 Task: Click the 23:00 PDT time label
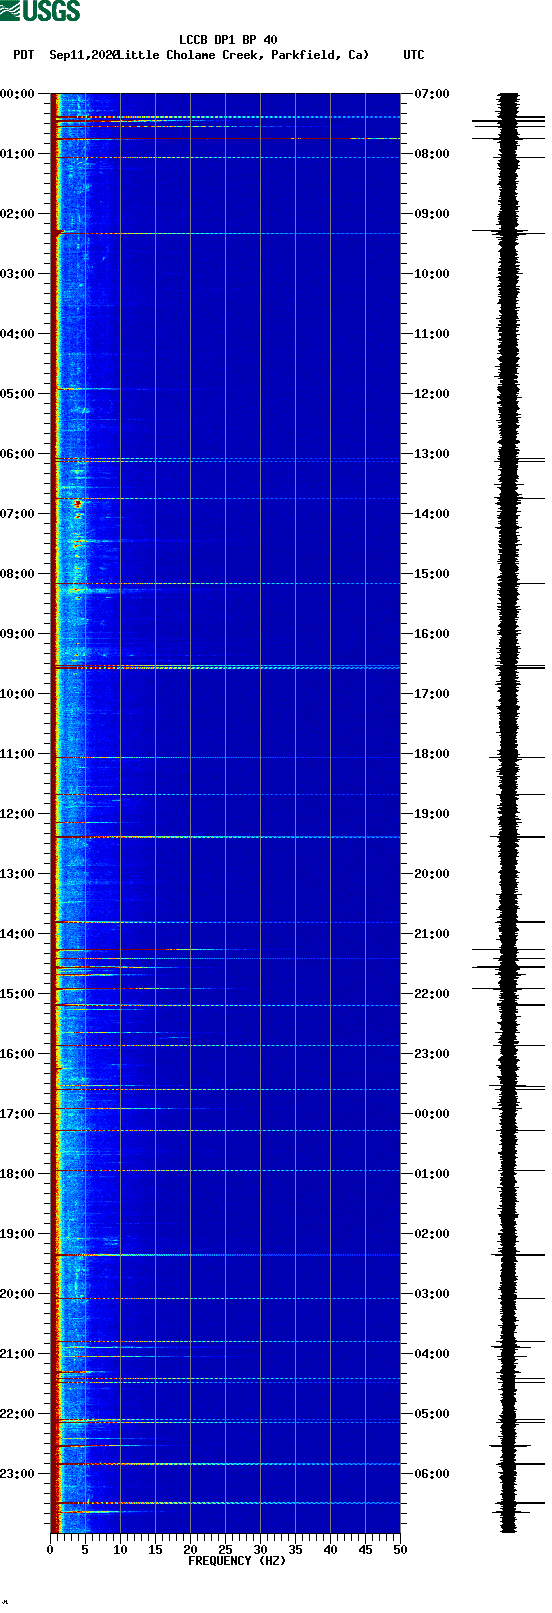click(x=17, y=1474)
